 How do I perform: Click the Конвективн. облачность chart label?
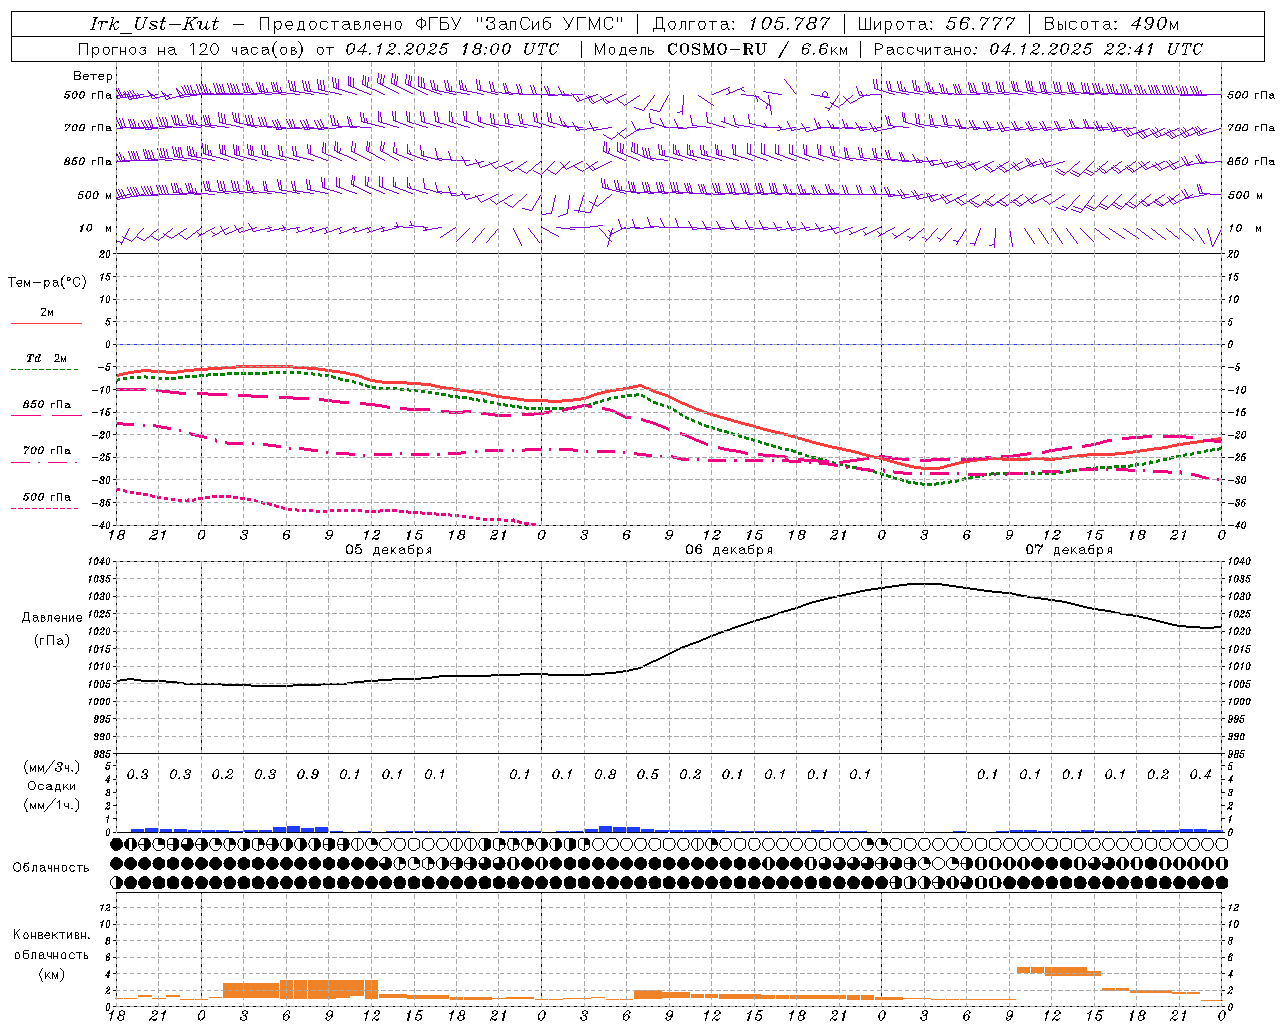point(51,954)
